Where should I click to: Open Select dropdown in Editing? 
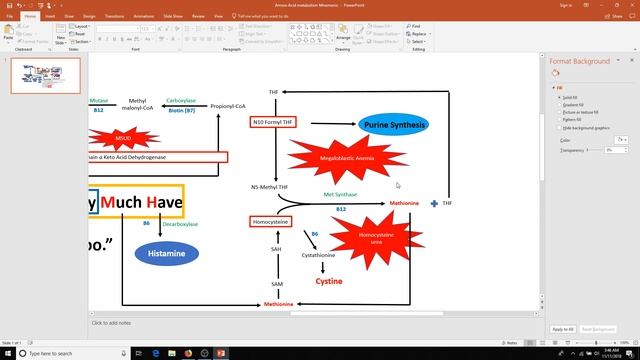point(416,42)
